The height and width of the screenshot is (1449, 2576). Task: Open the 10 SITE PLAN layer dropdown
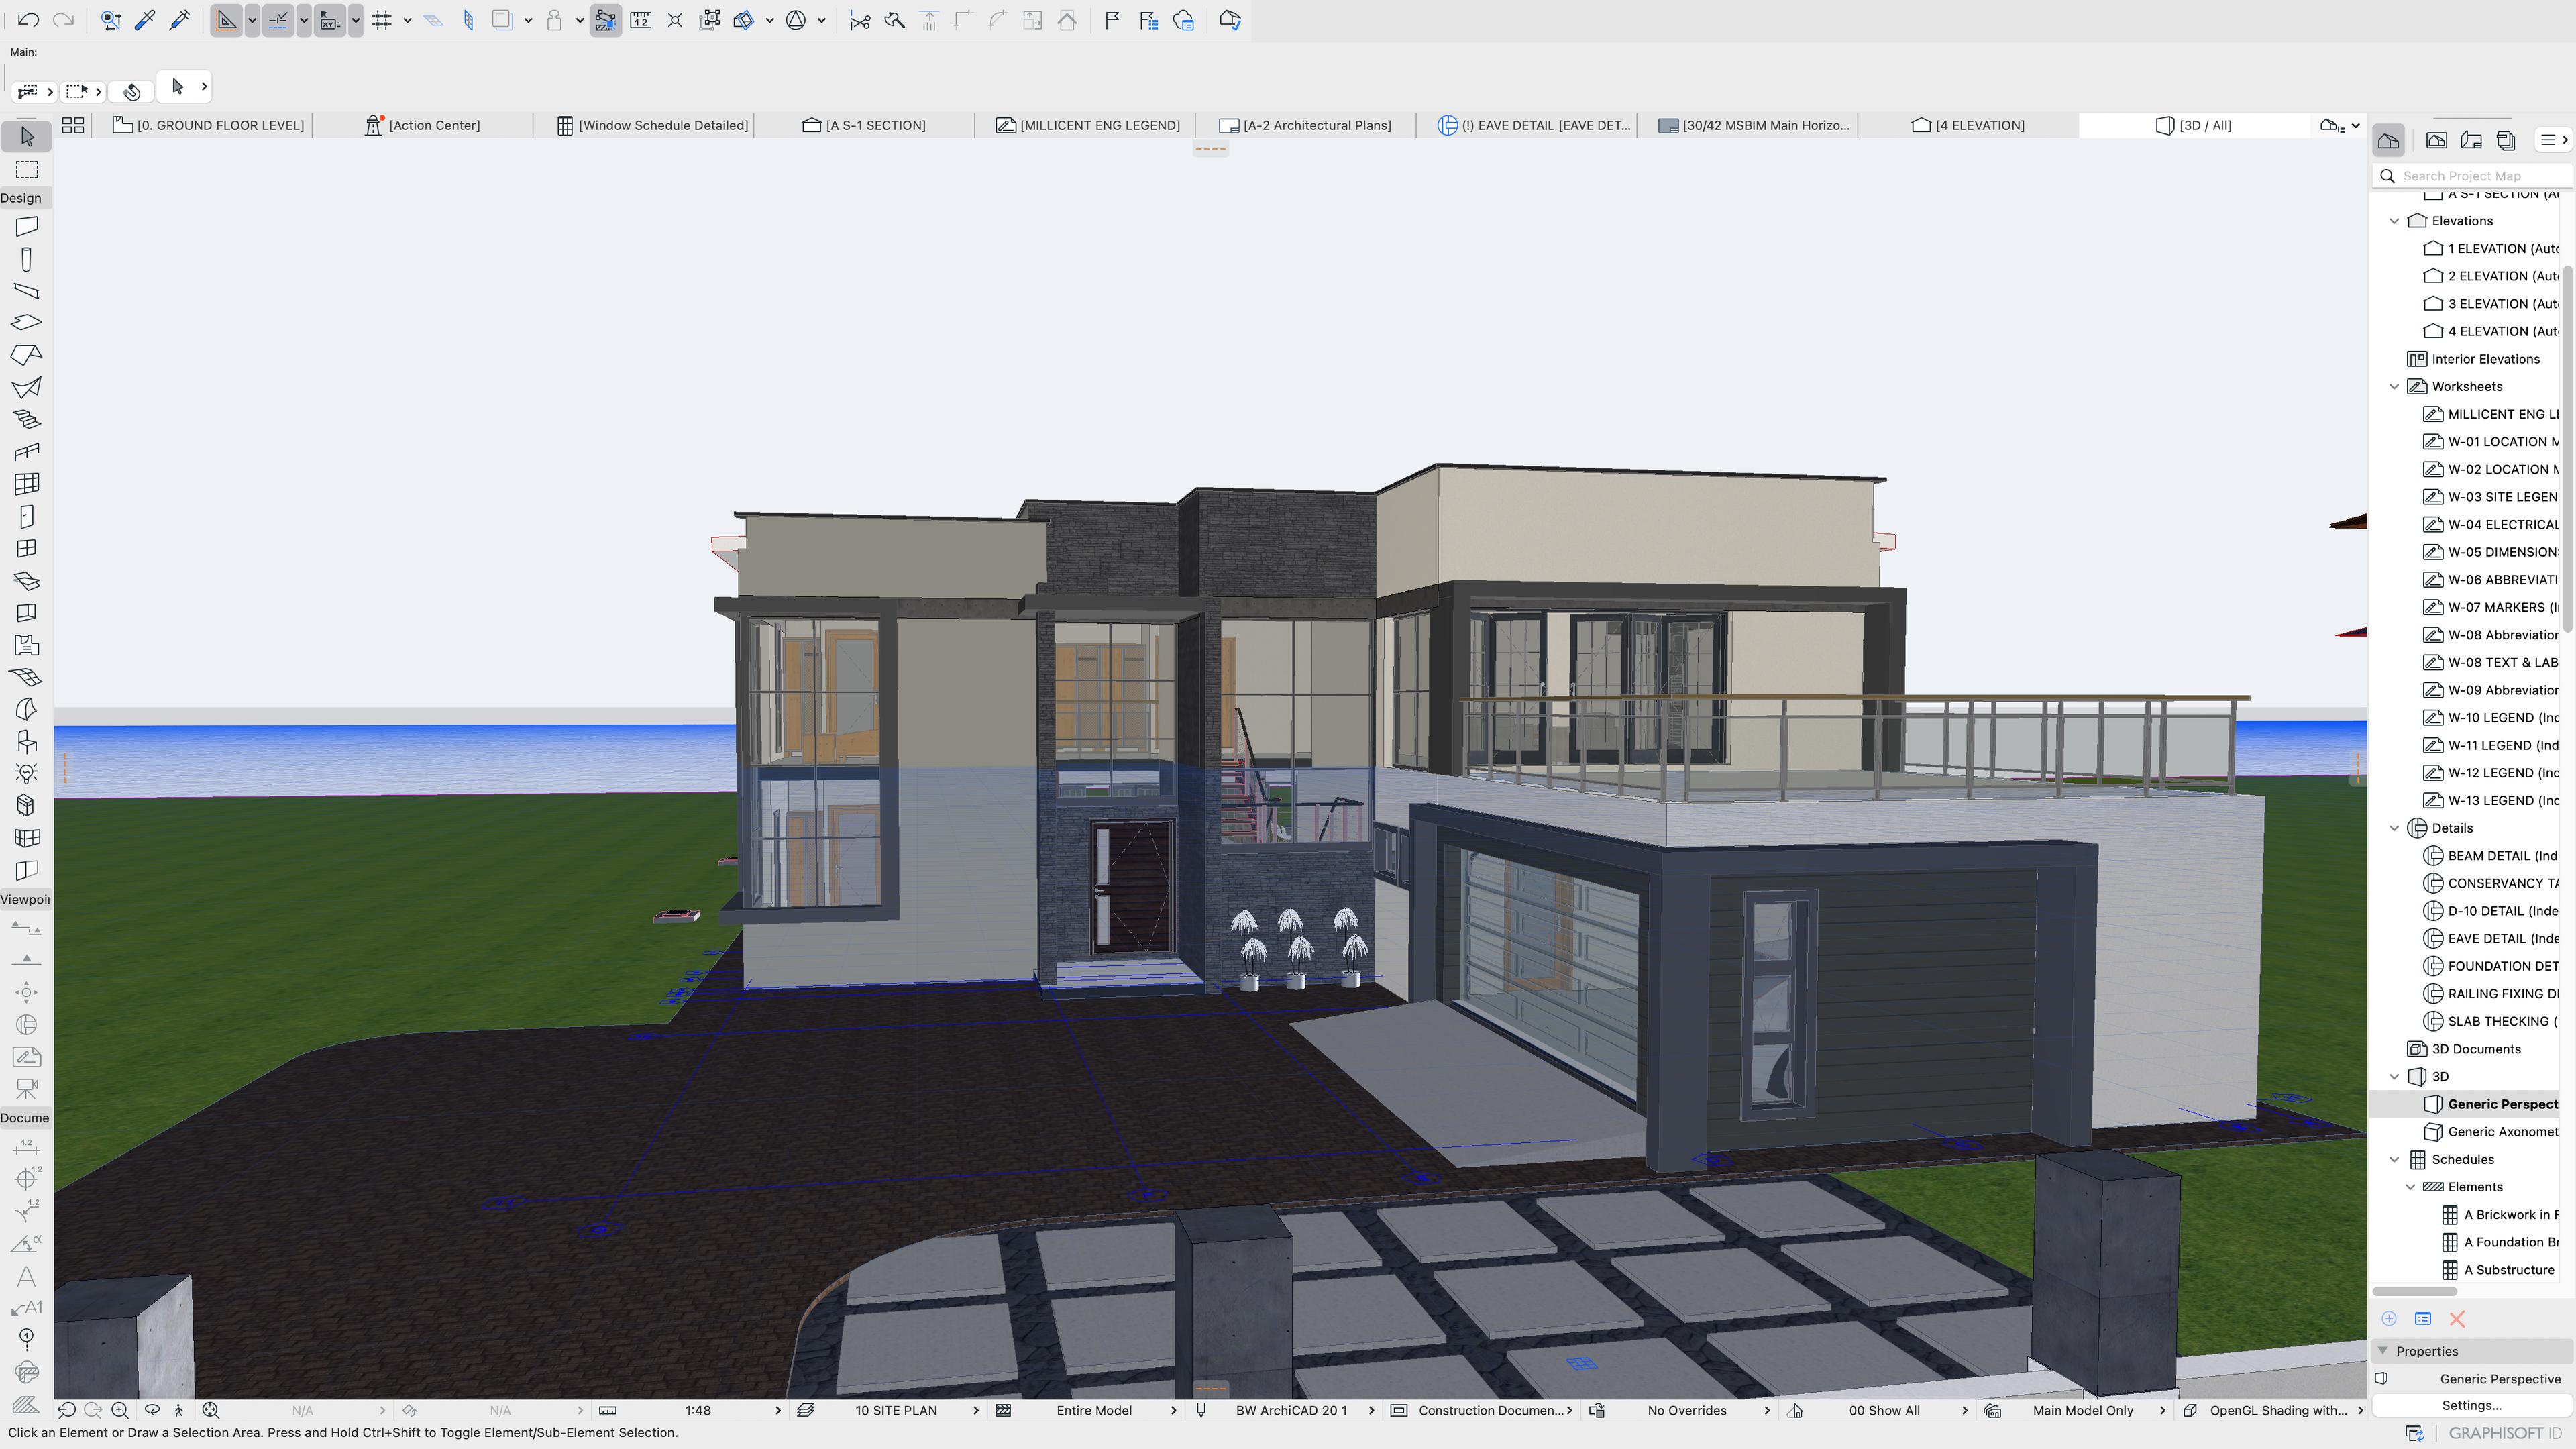895,1410
